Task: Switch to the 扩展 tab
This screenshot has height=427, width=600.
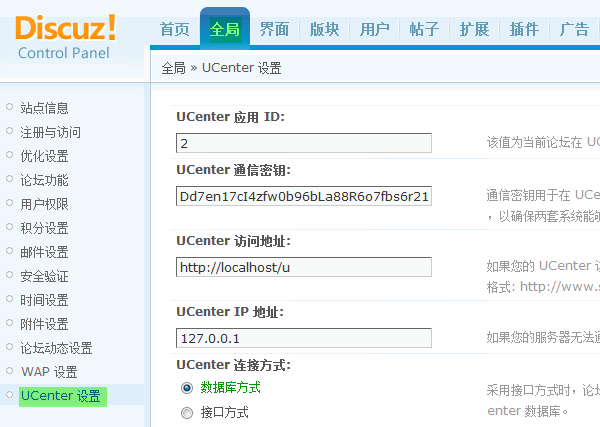Action: pos(475,30)
